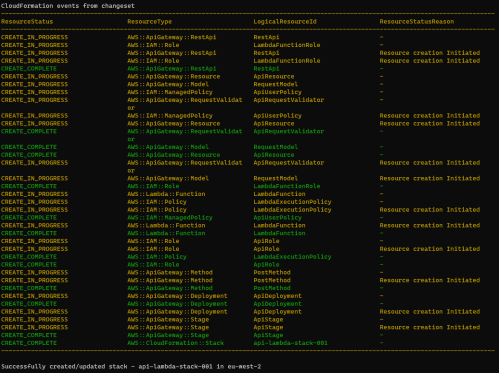Click the AWS::CloudFormation::Stack resource type
This screenshot has height=373, width=499.
176,343
